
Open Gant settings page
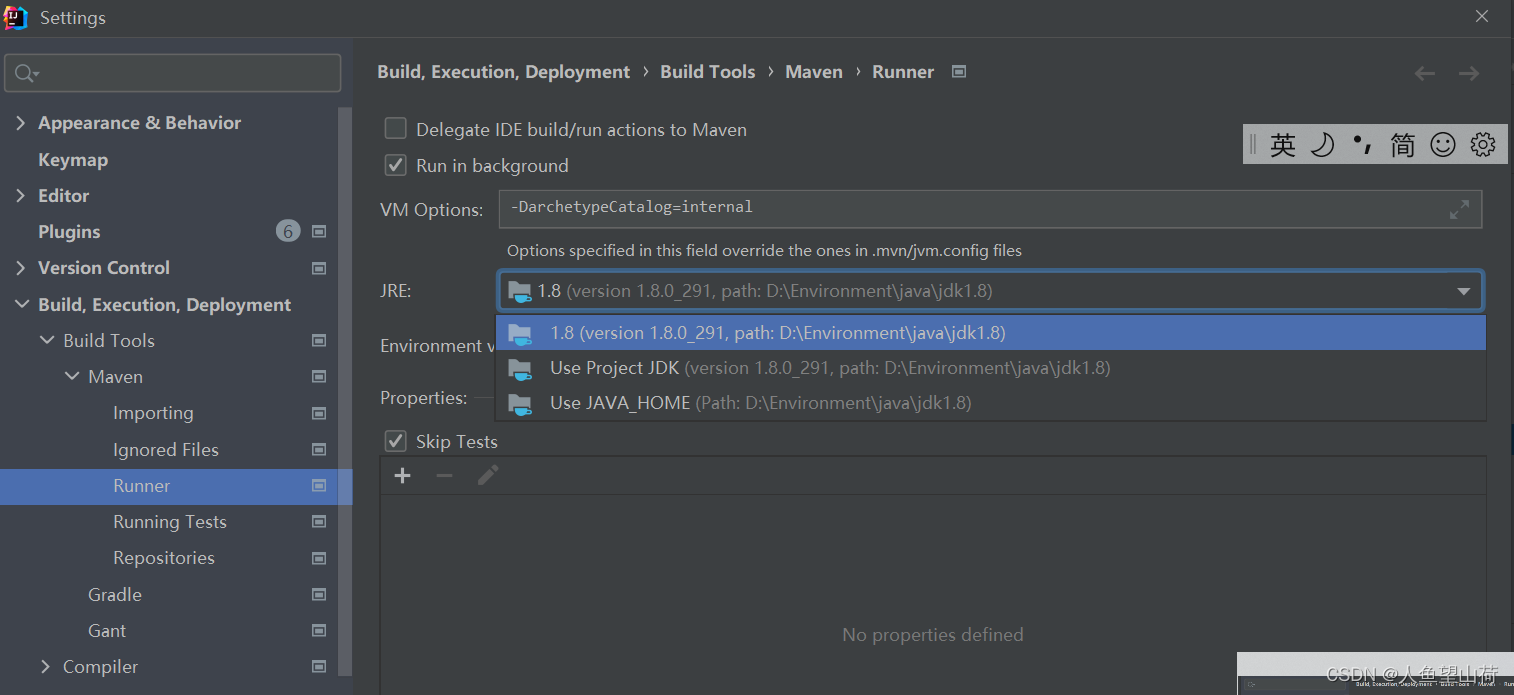click(107, 631)
